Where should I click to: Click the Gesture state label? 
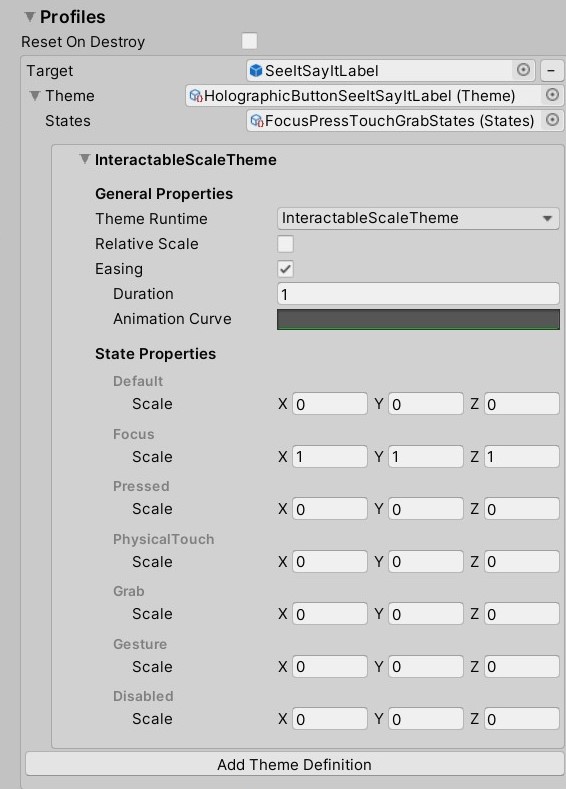140,644
